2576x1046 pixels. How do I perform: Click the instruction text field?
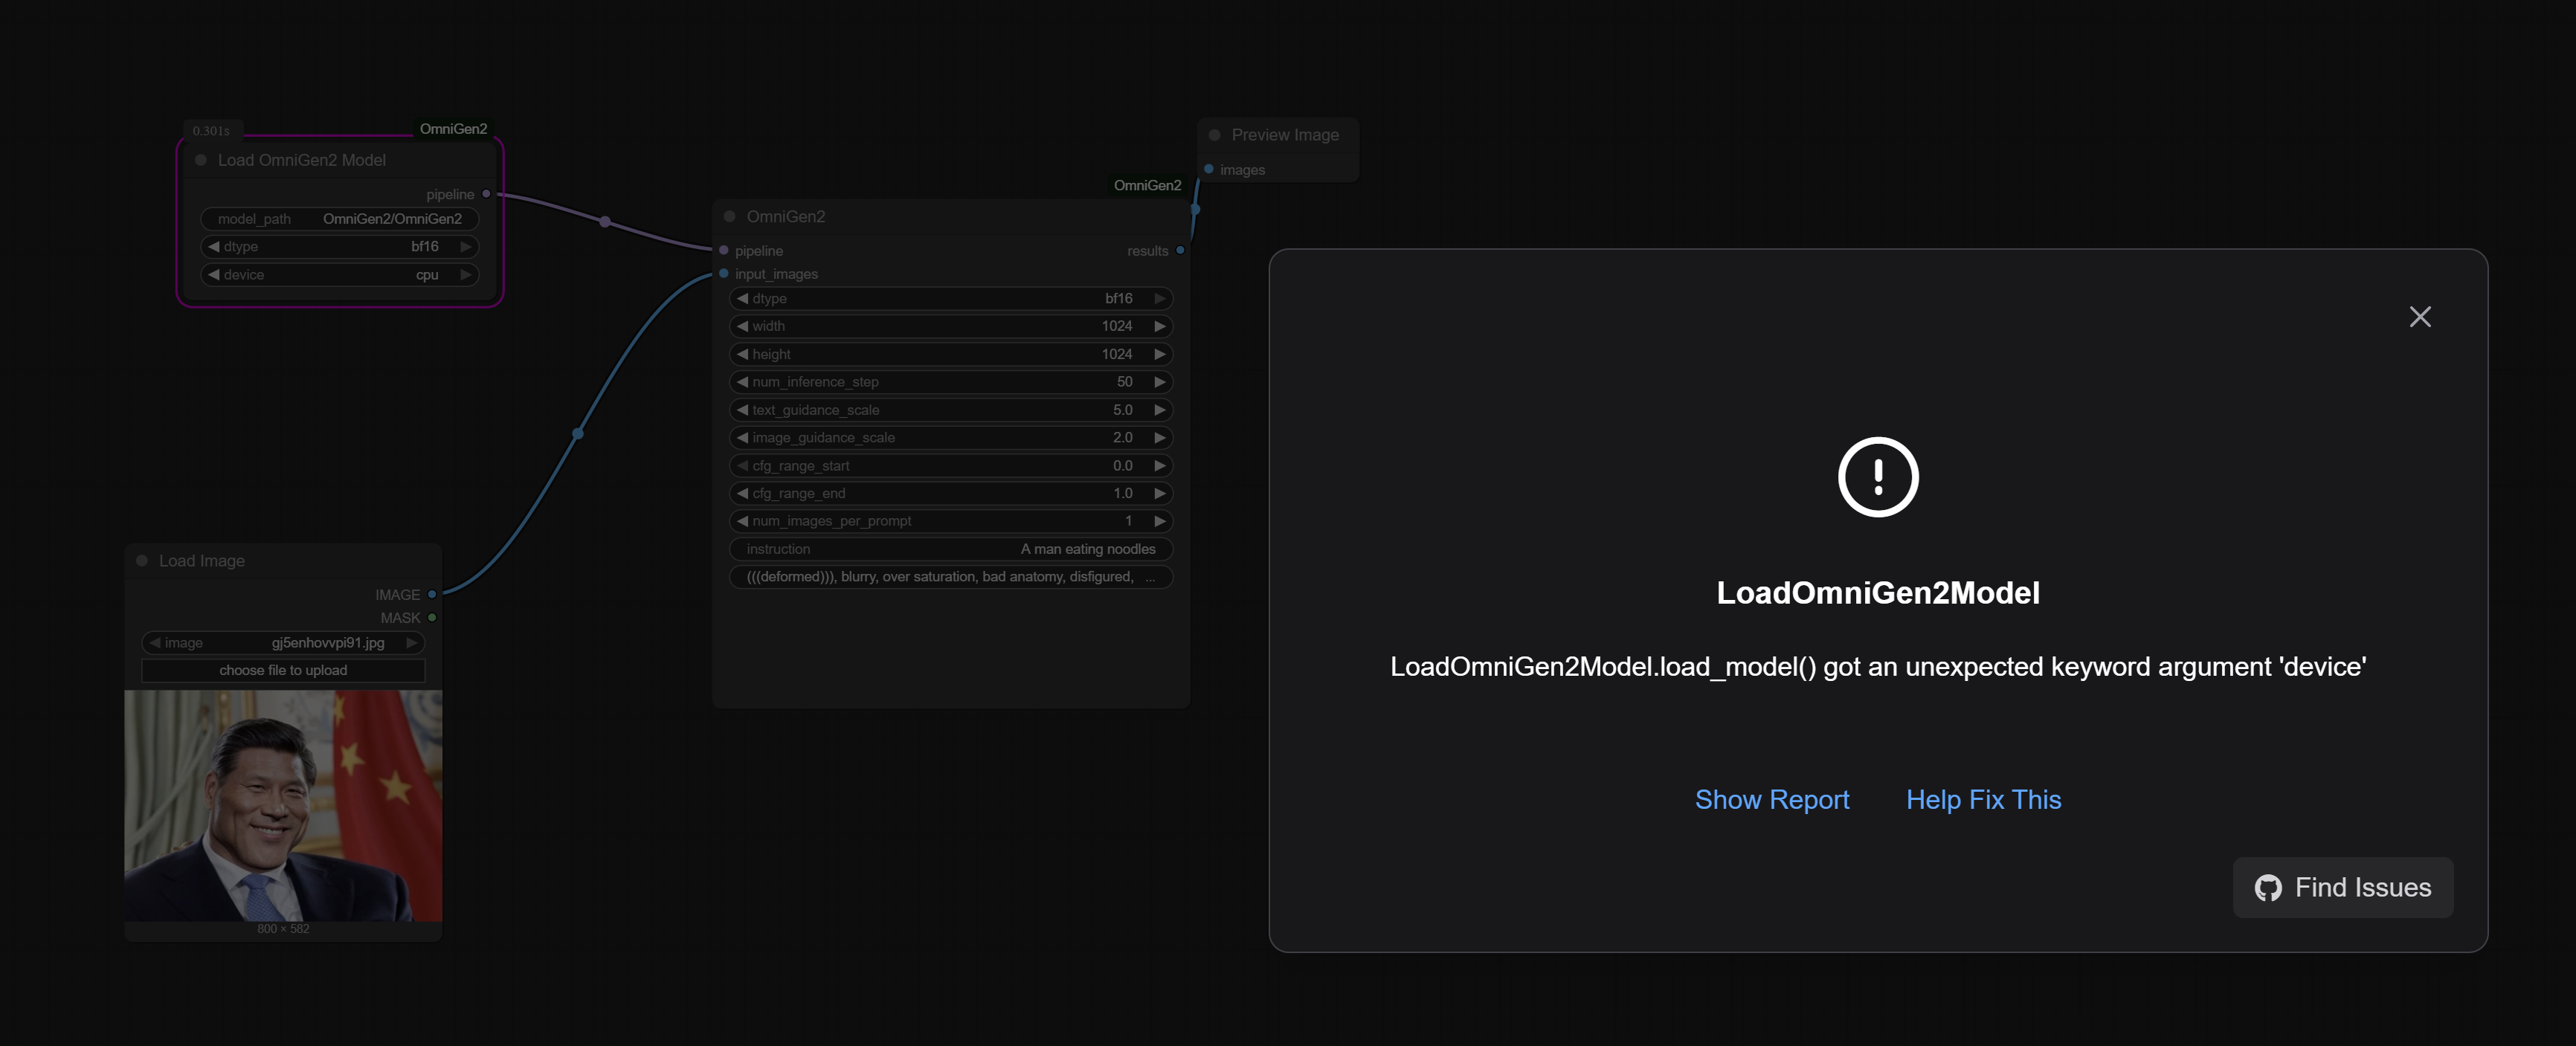tap(951, 549)
